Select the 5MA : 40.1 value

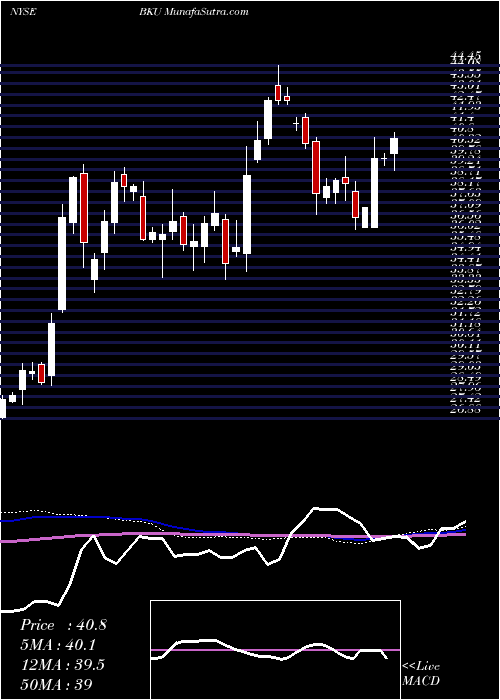coord(58,645)
